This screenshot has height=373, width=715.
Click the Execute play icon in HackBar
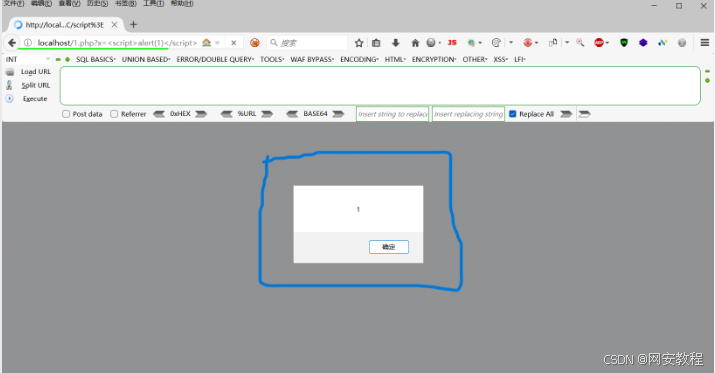[10, 98]
